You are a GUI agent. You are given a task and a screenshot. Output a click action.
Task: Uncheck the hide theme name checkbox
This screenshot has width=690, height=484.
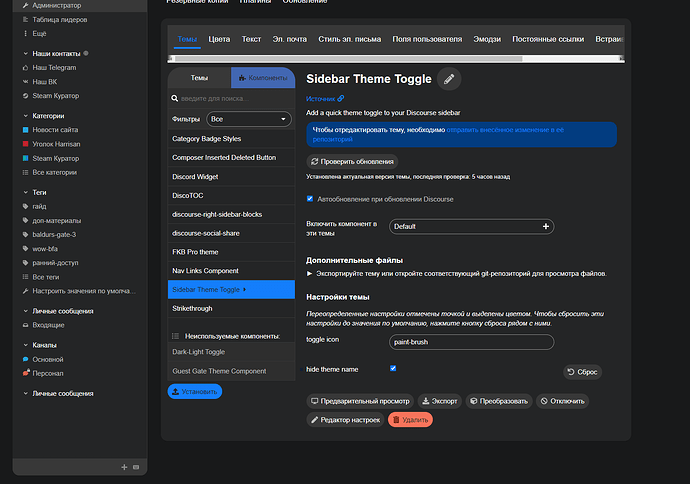tap(393, 368)
